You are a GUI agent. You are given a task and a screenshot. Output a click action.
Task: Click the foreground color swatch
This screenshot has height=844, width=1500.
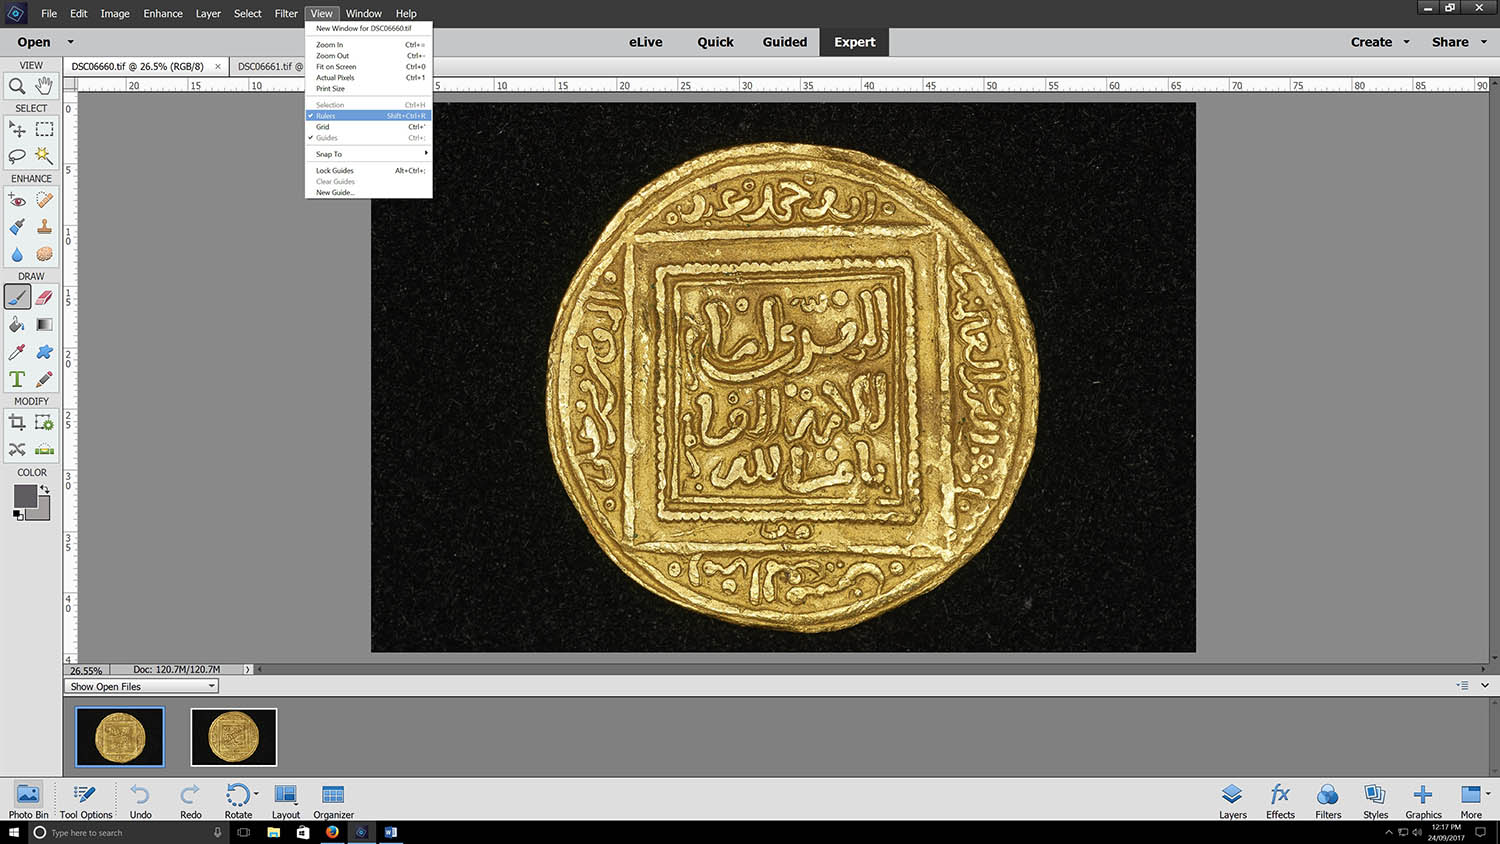click(24, 496)
